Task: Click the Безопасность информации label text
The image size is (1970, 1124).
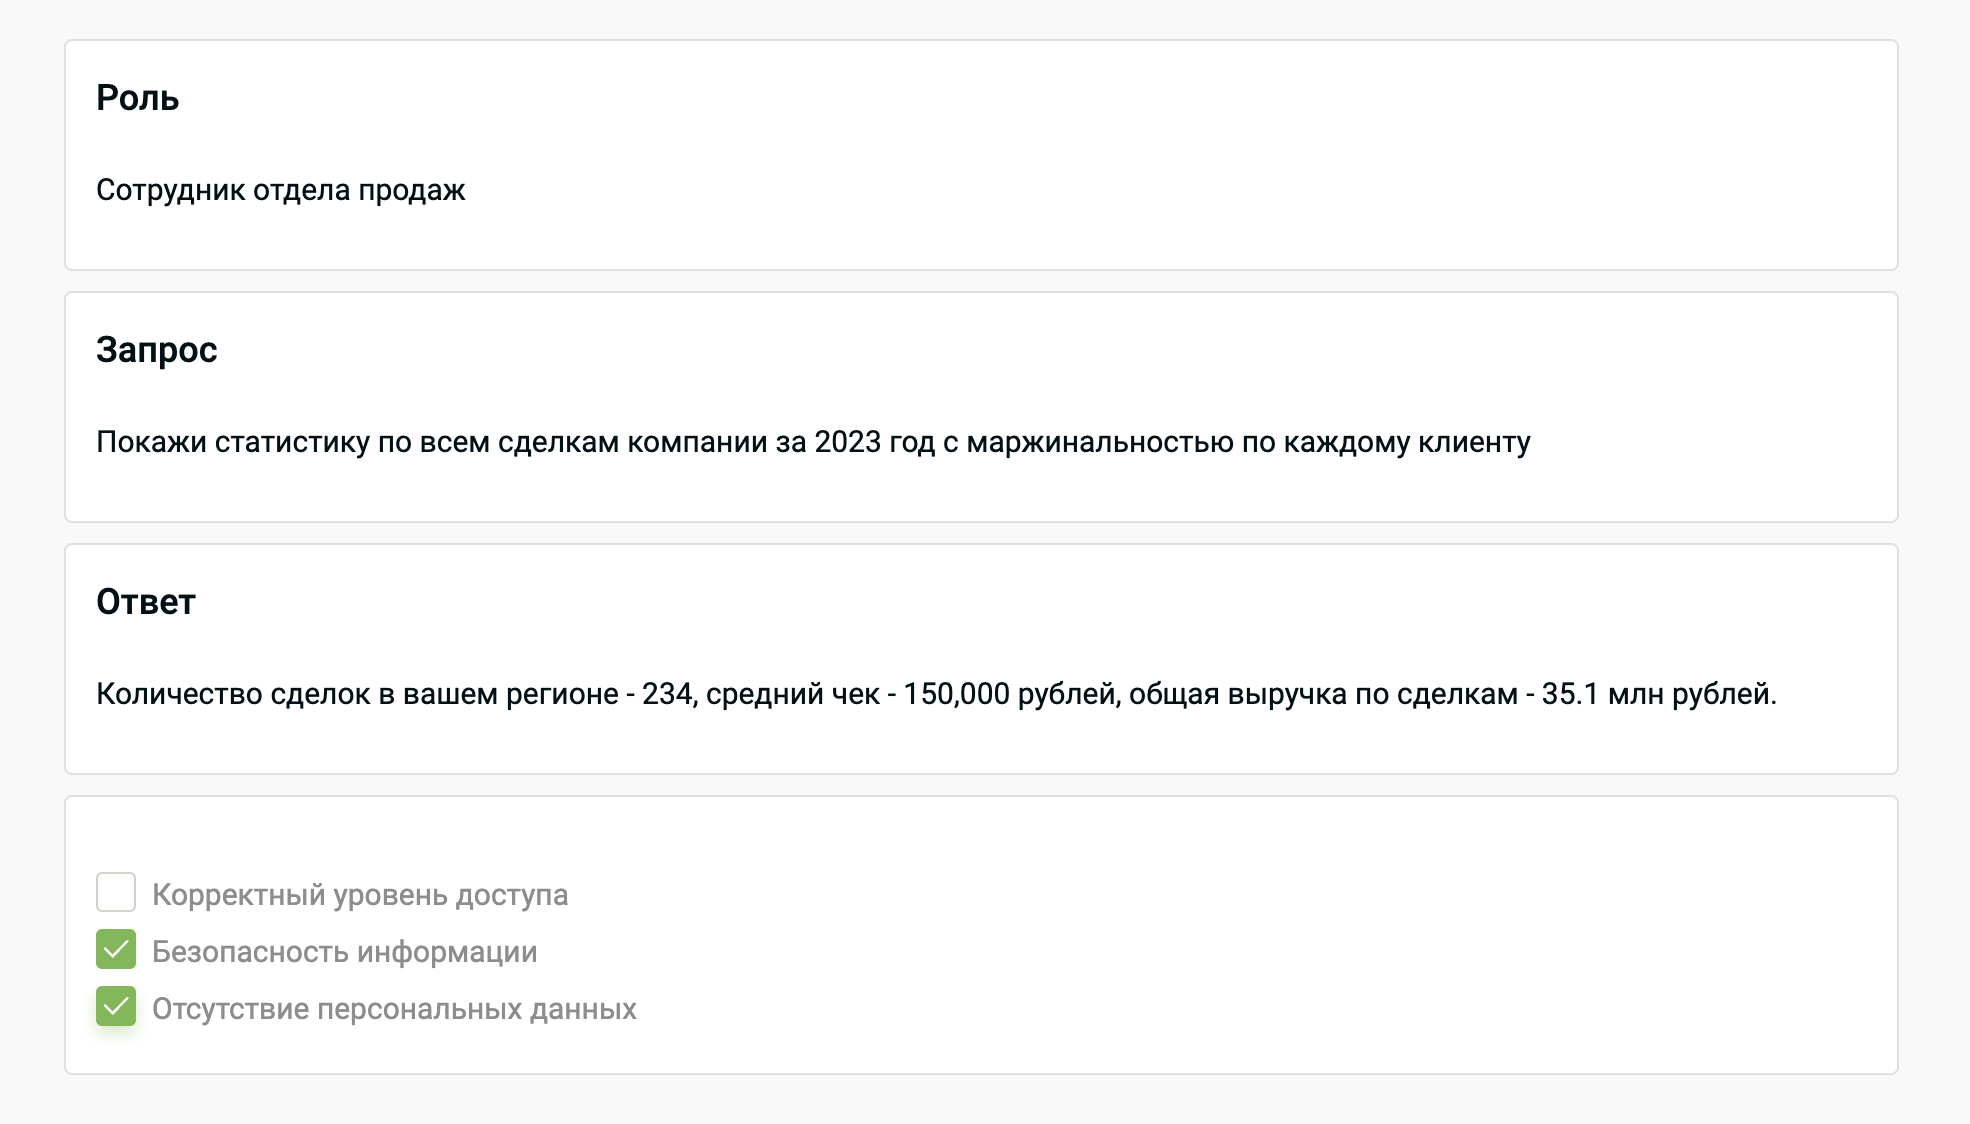Action: point(345,951)
